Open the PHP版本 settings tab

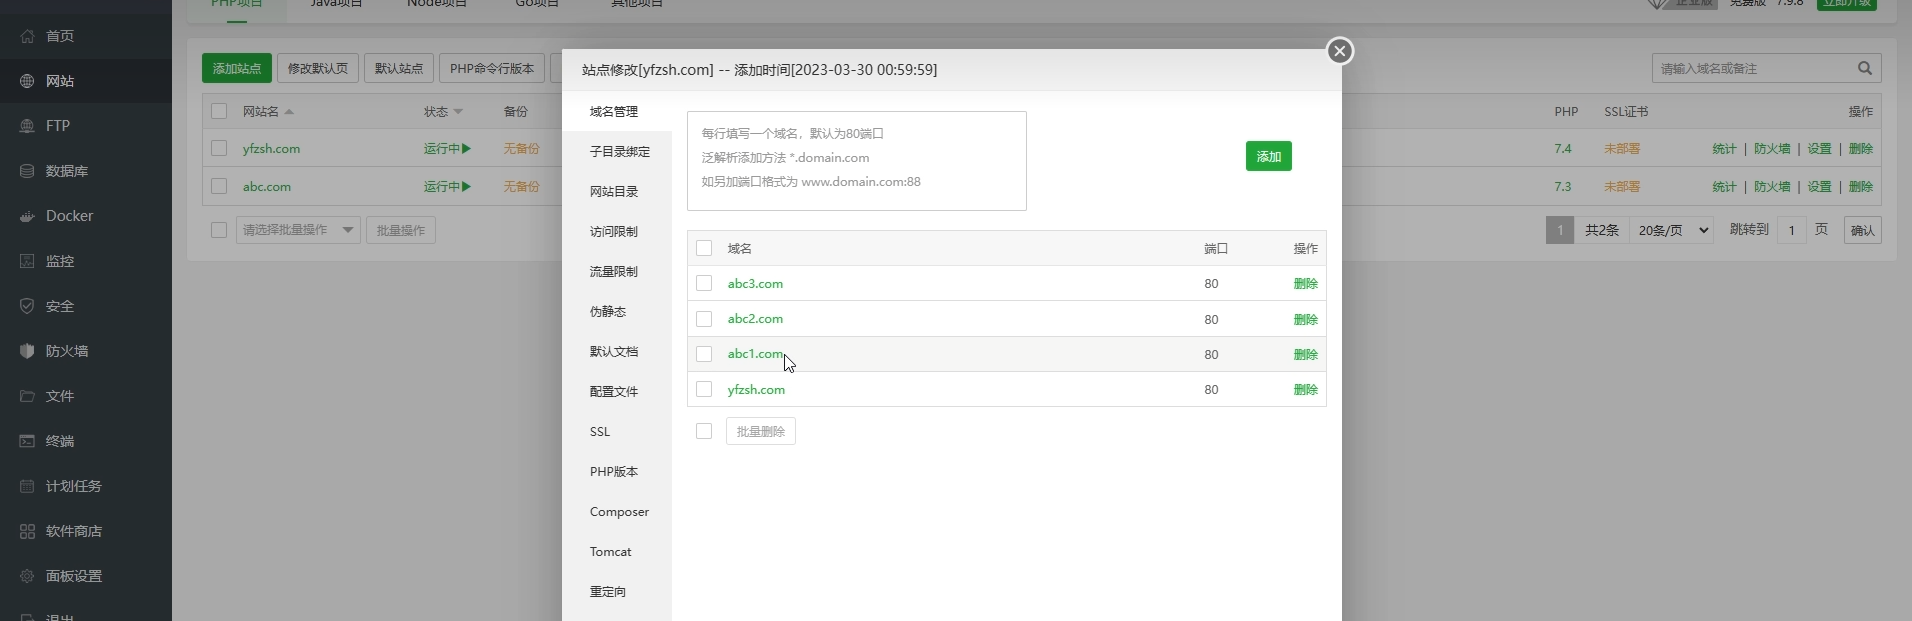(613, 472)
